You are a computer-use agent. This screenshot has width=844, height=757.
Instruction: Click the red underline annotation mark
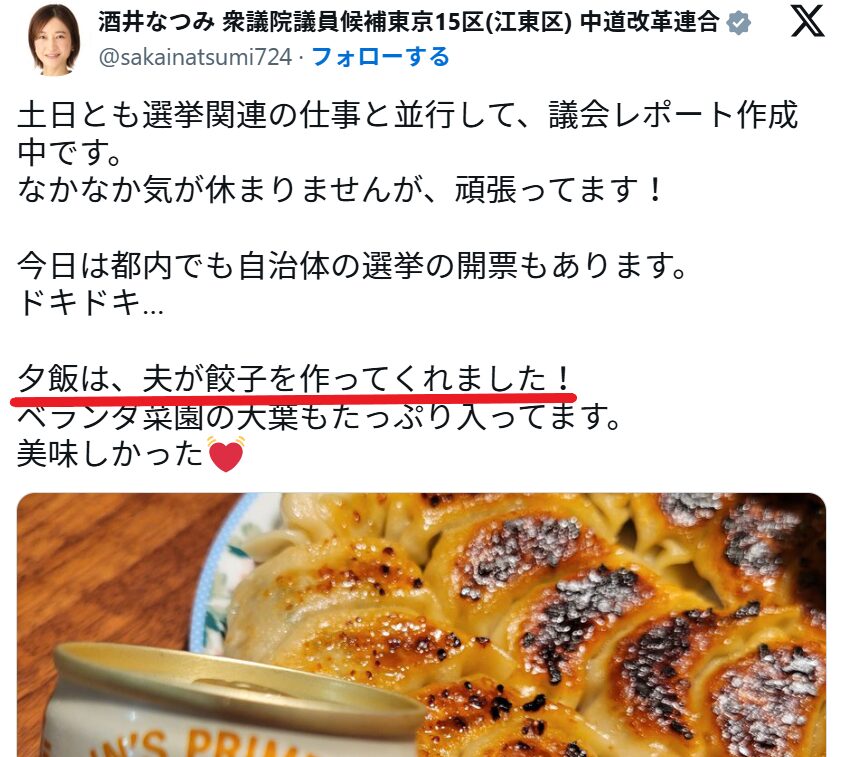click(294, 399)
